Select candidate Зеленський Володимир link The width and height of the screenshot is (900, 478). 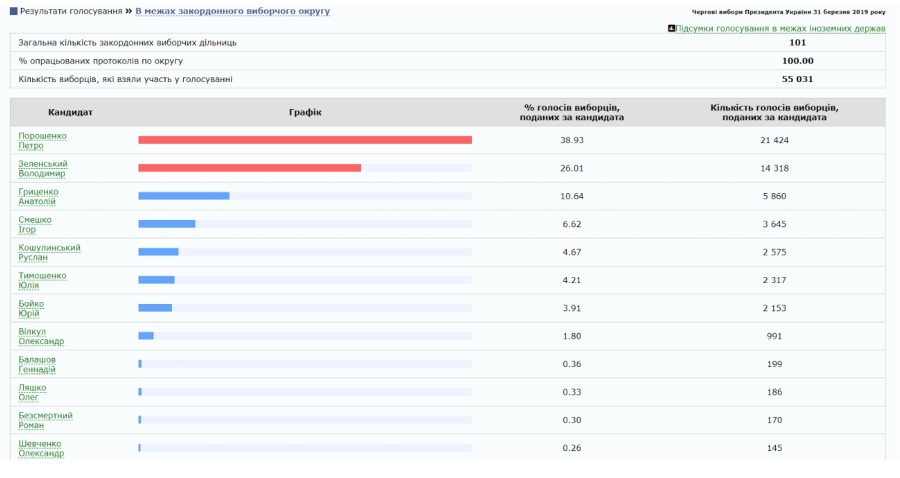[x=42, y=168]
